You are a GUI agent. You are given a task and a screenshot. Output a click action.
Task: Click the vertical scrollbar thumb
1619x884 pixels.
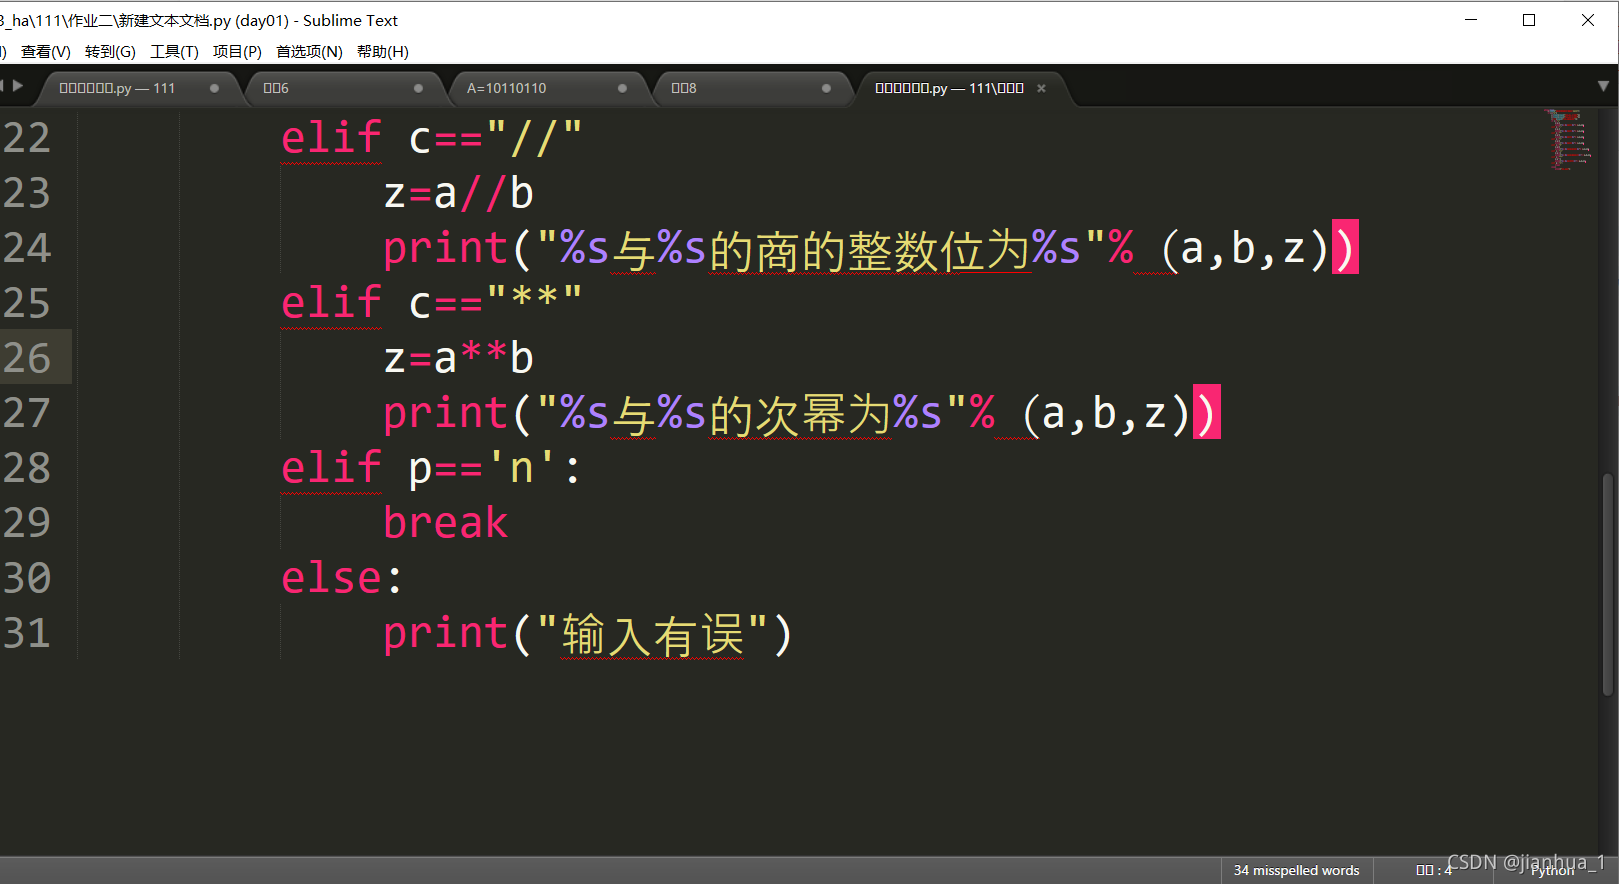coord(1607,585)
